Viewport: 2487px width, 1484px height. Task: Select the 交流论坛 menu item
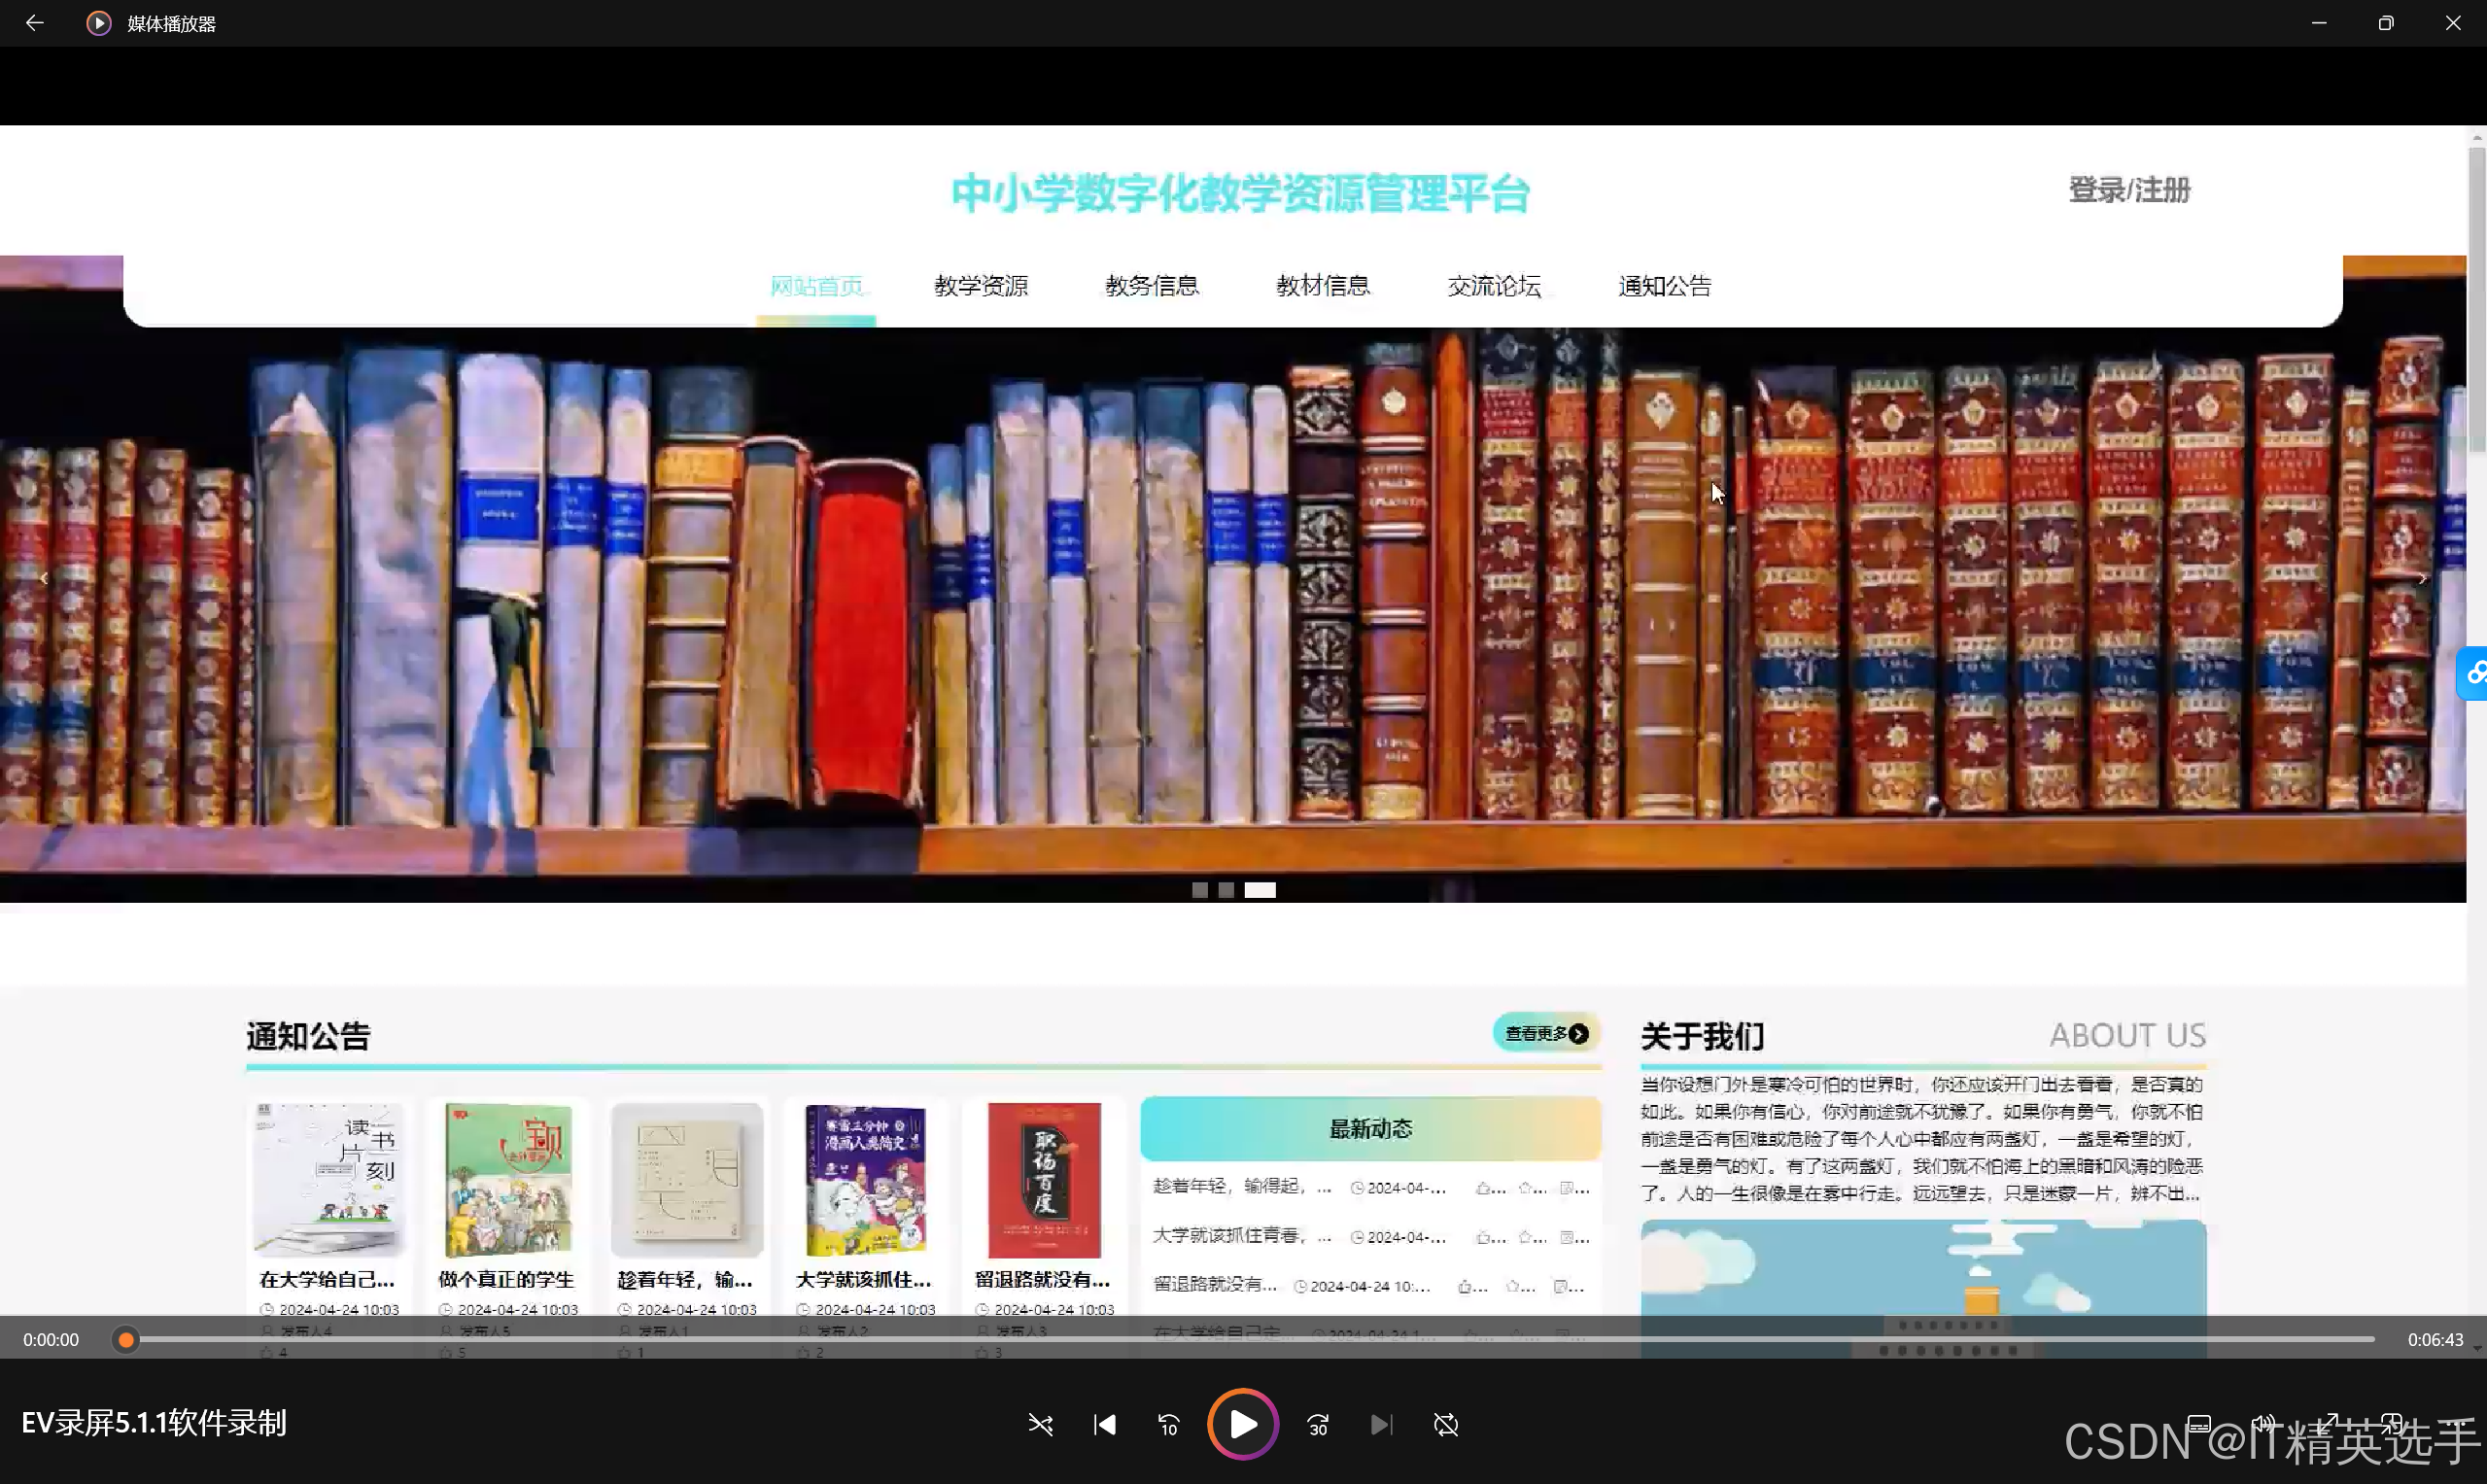point(1493,286)
